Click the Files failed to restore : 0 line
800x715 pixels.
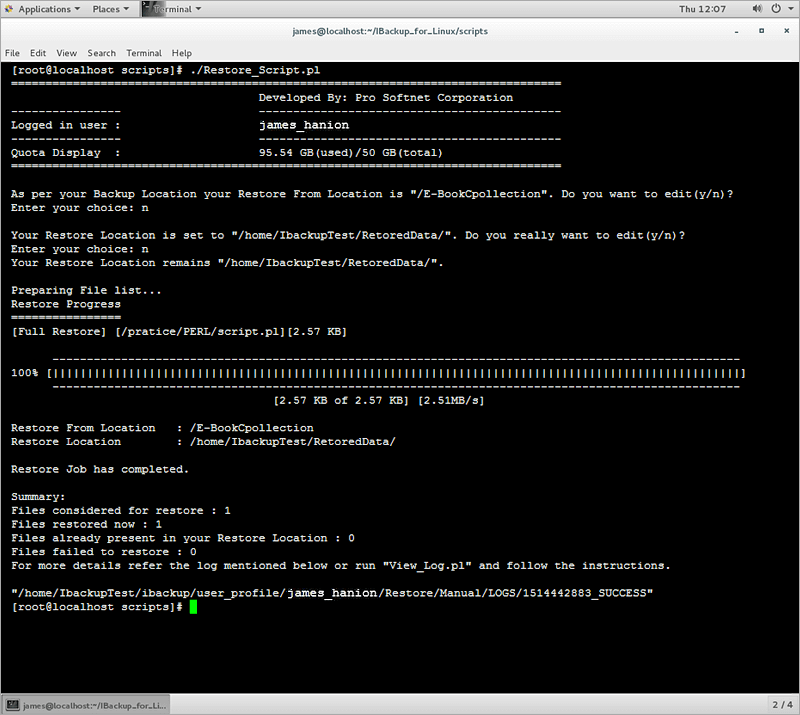click(104, 552)
